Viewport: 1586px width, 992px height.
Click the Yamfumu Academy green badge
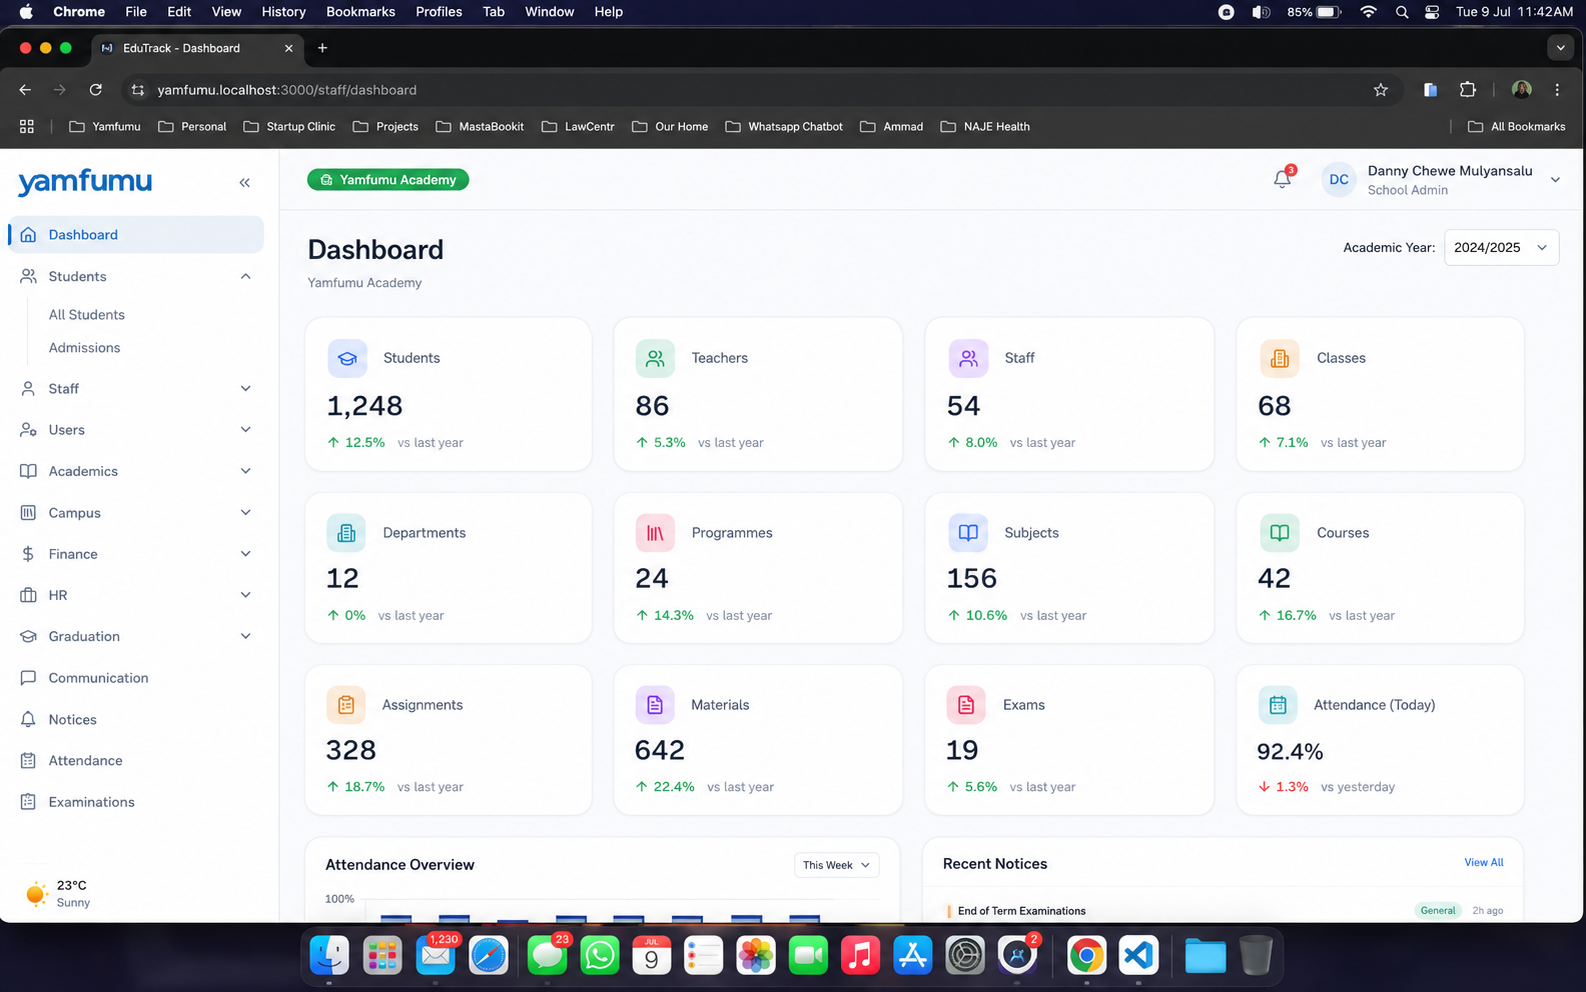pyautogui.click(x=388, y=180)
